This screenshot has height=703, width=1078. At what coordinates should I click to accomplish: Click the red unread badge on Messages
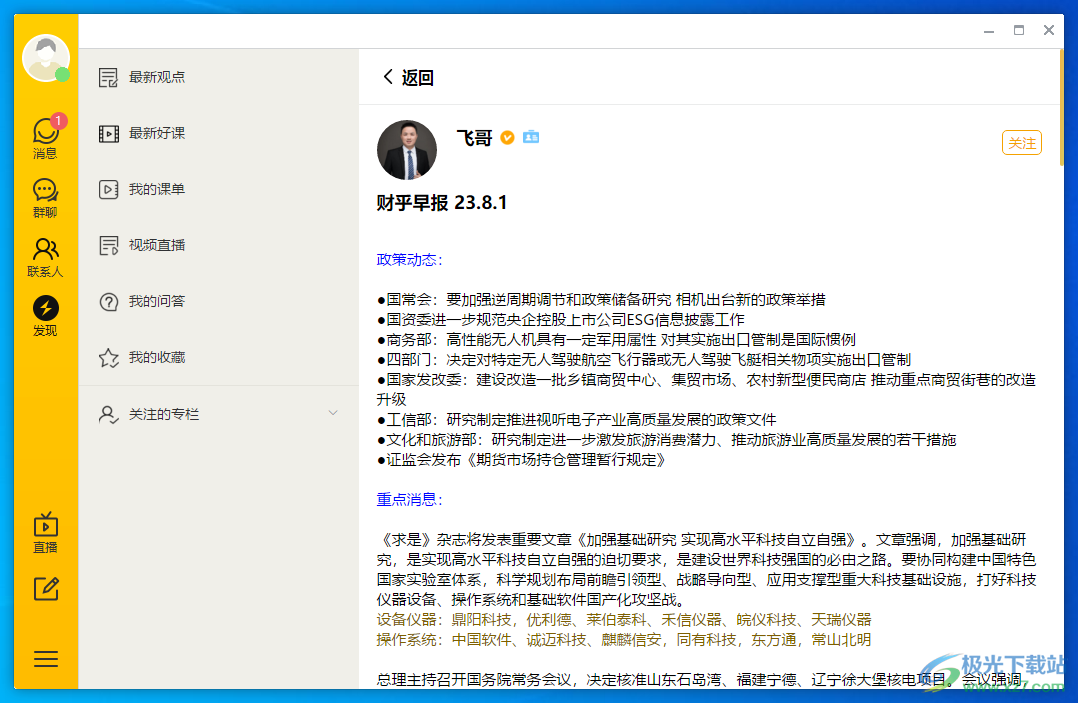[x=59, y=120]
